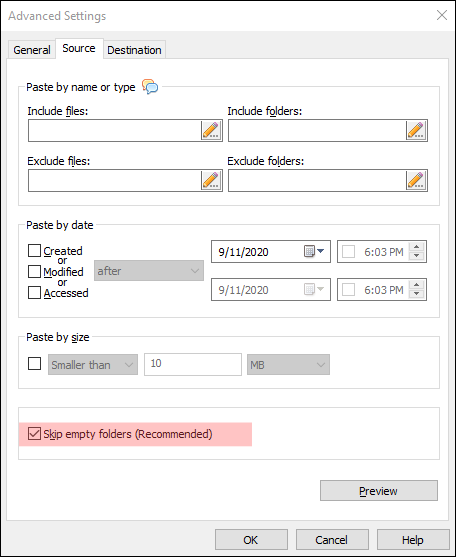Viewport: 456px width, 557px height.
Task: Toggle the Paste by size checkbox
Action: click(x=34, y=363)
